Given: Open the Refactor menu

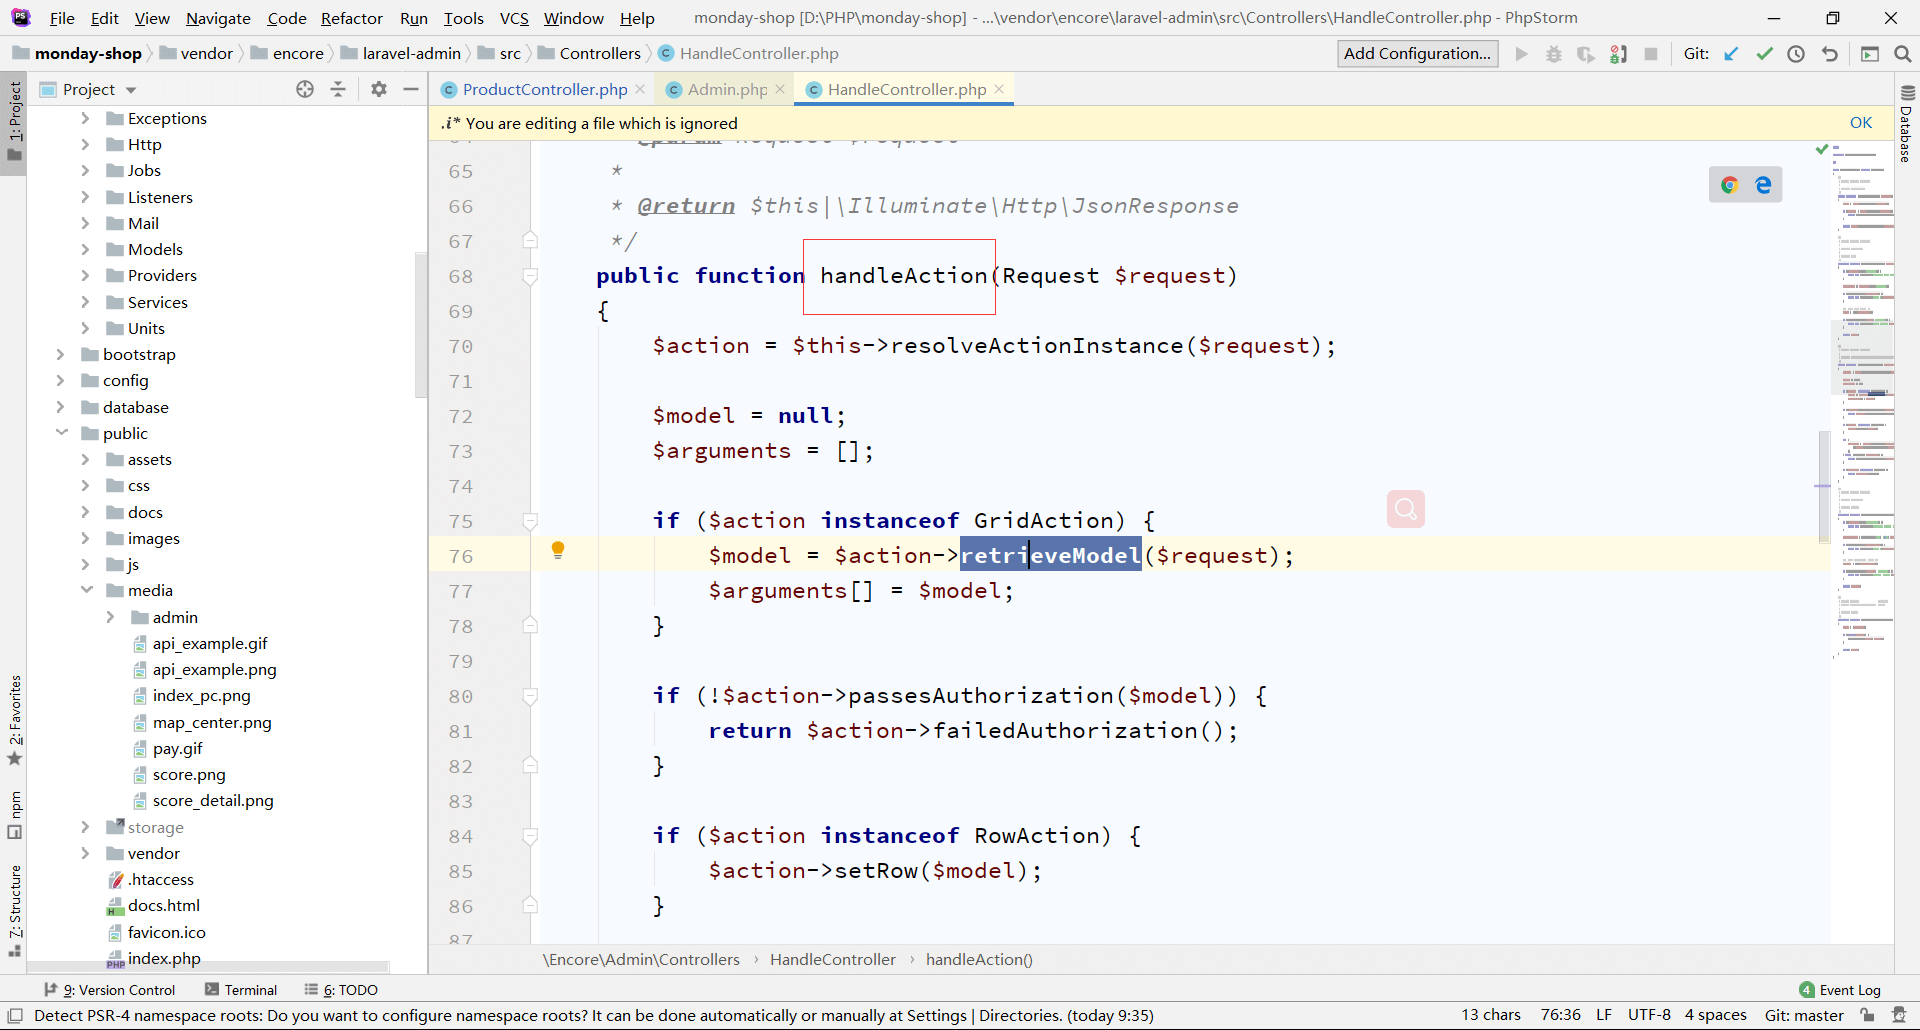Looking at the screenshot, I should 352,18.
